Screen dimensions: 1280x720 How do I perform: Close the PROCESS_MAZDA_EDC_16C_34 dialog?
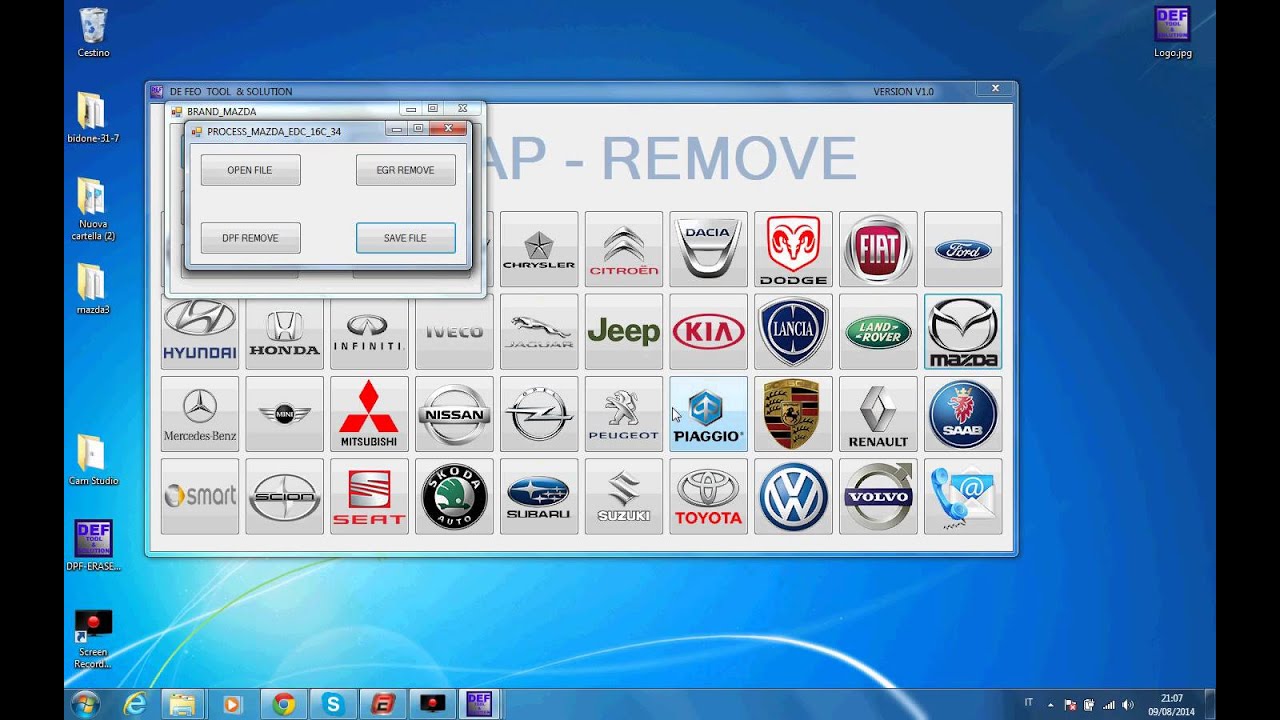tap(448, 129)
